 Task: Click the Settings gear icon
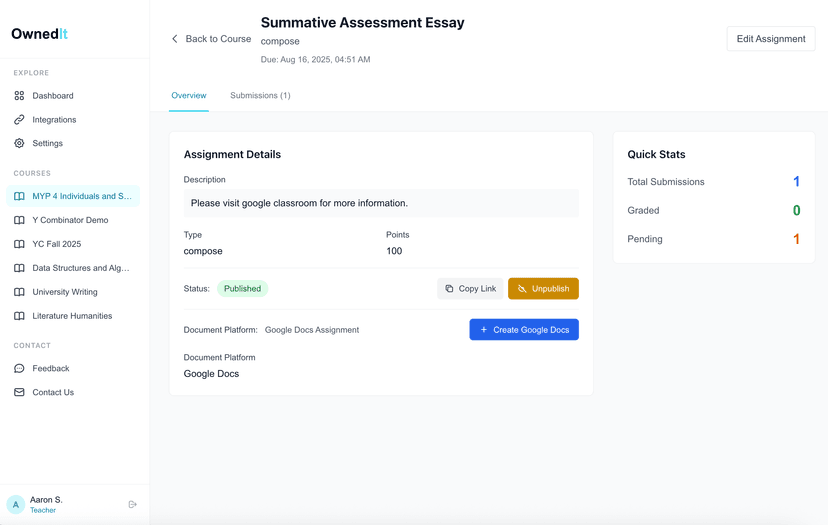point(19,143)
